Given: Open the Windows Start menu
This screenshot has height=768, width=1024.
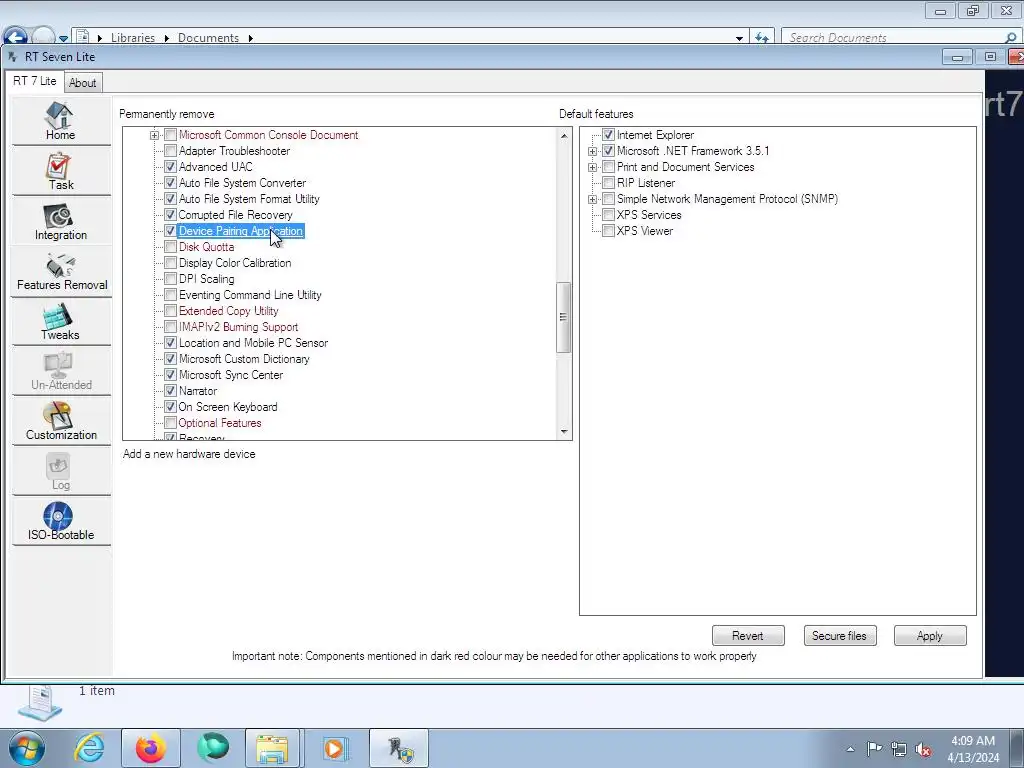Looking at the screenshot, I should (x=27, y=748).
